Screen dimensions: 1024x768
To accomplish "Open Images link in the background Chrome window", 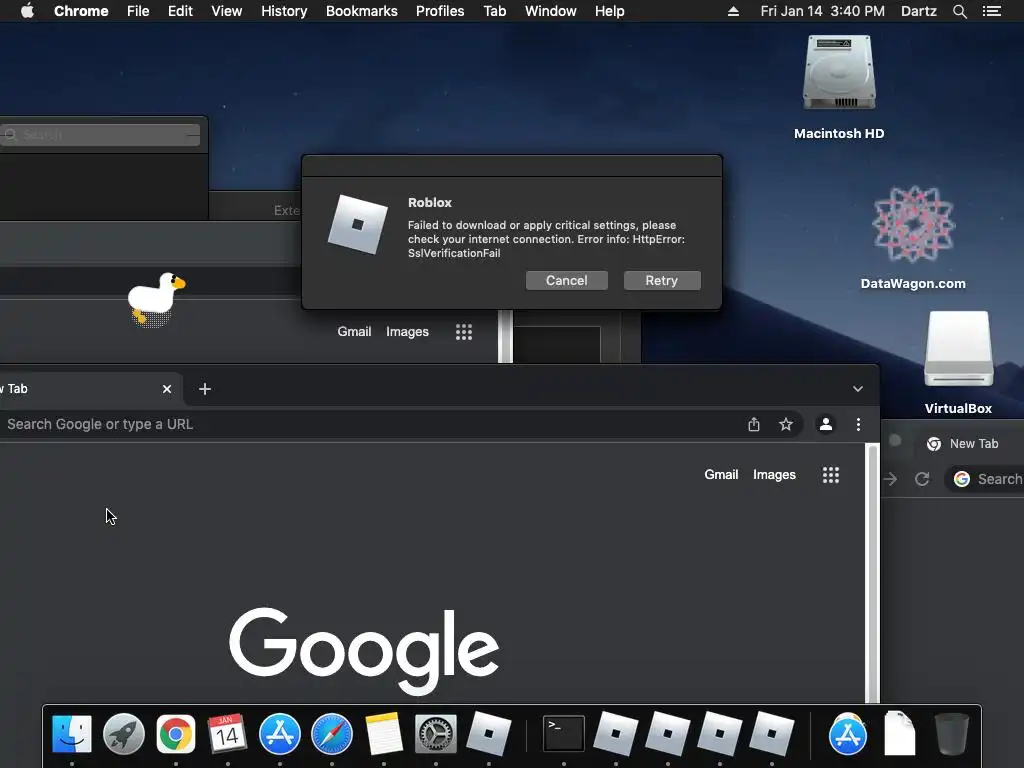I will [x=407, y=332].
